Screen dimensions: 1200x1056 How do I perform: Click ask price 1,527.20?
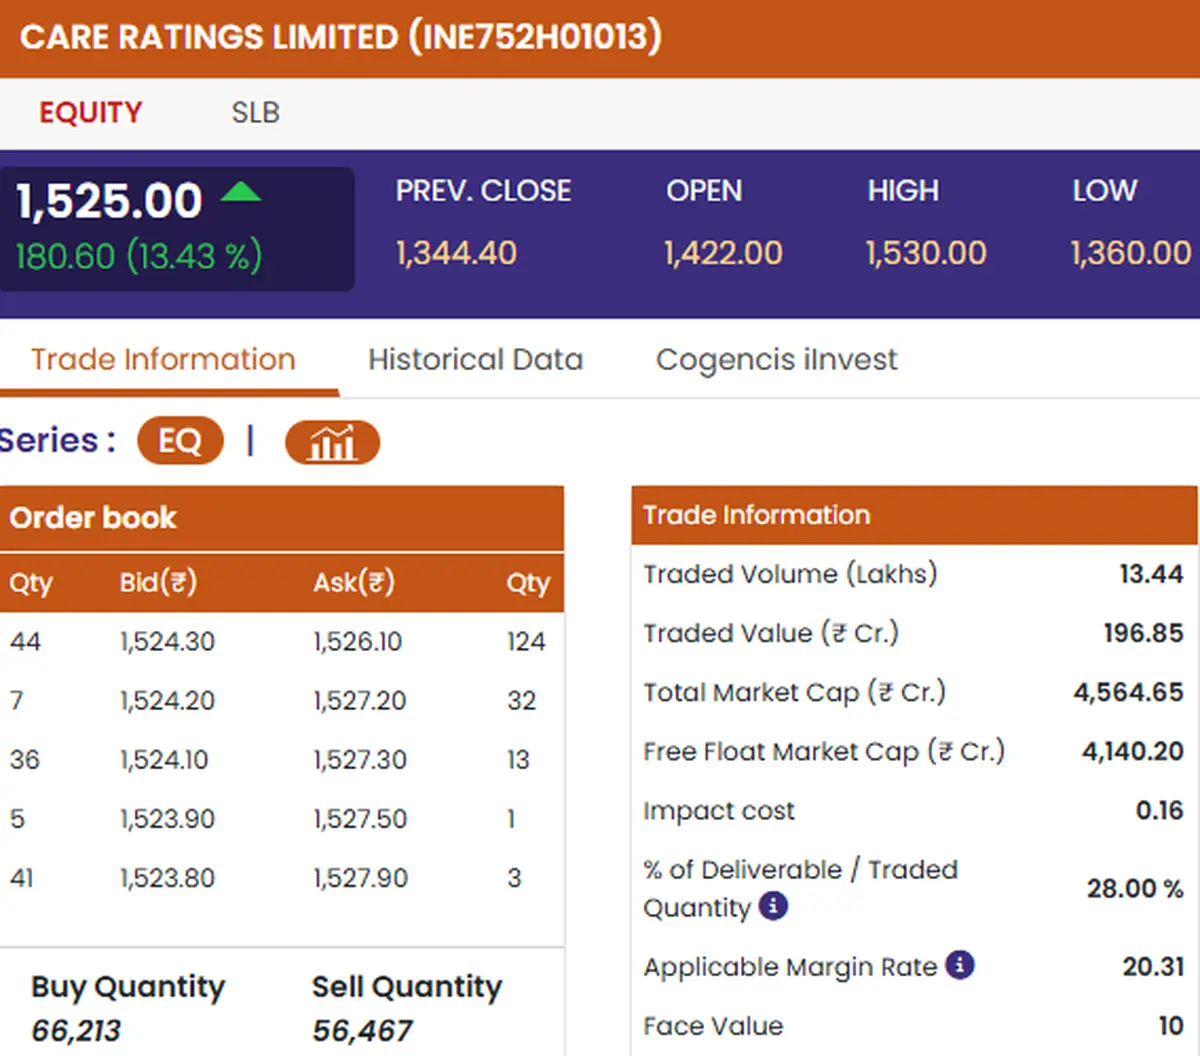tap(359, 700)
